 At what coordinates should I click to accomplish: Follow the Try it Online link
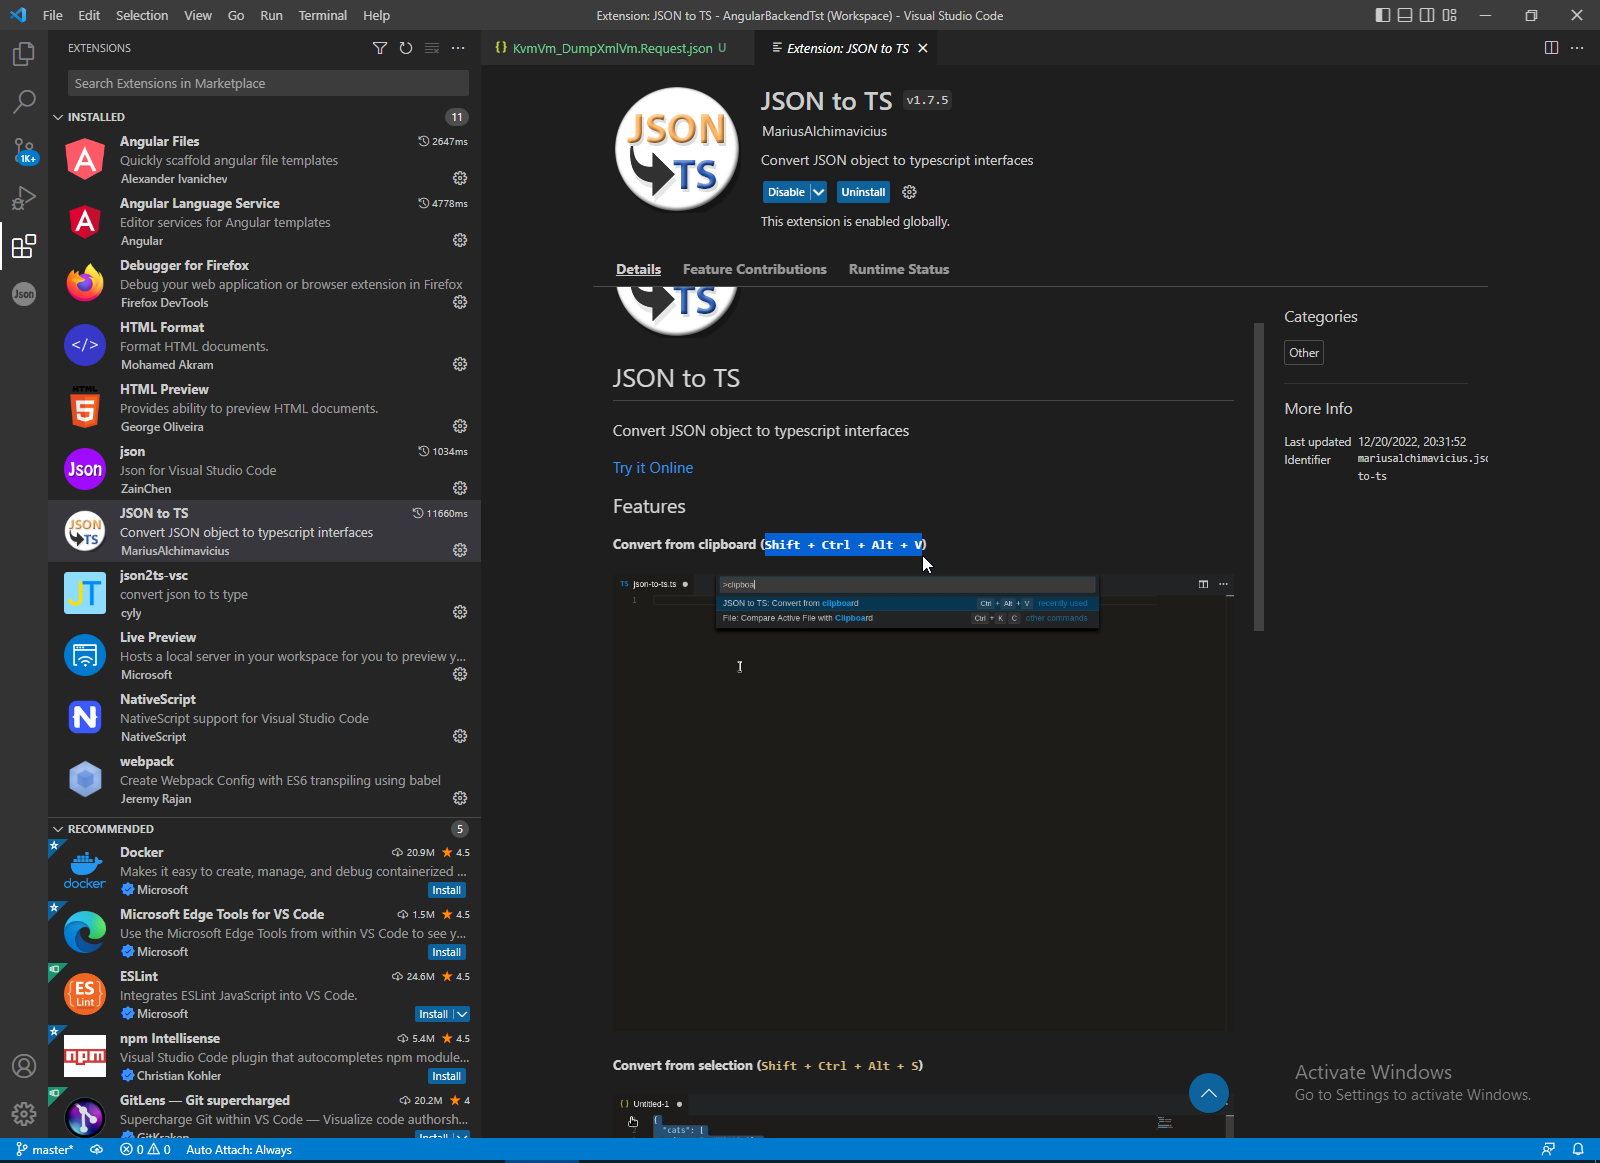click(x=653, y=468)
